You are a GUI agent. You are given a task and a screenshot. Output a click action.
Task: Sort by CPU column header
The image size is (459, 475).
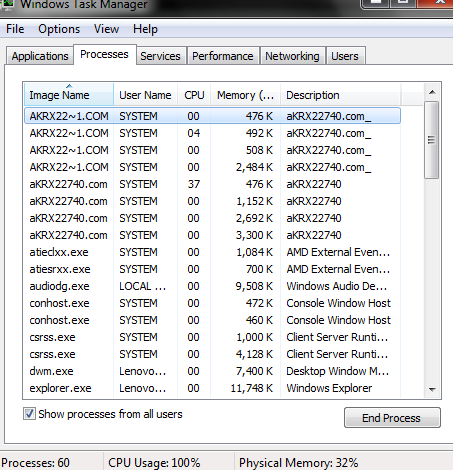point(194,95)
